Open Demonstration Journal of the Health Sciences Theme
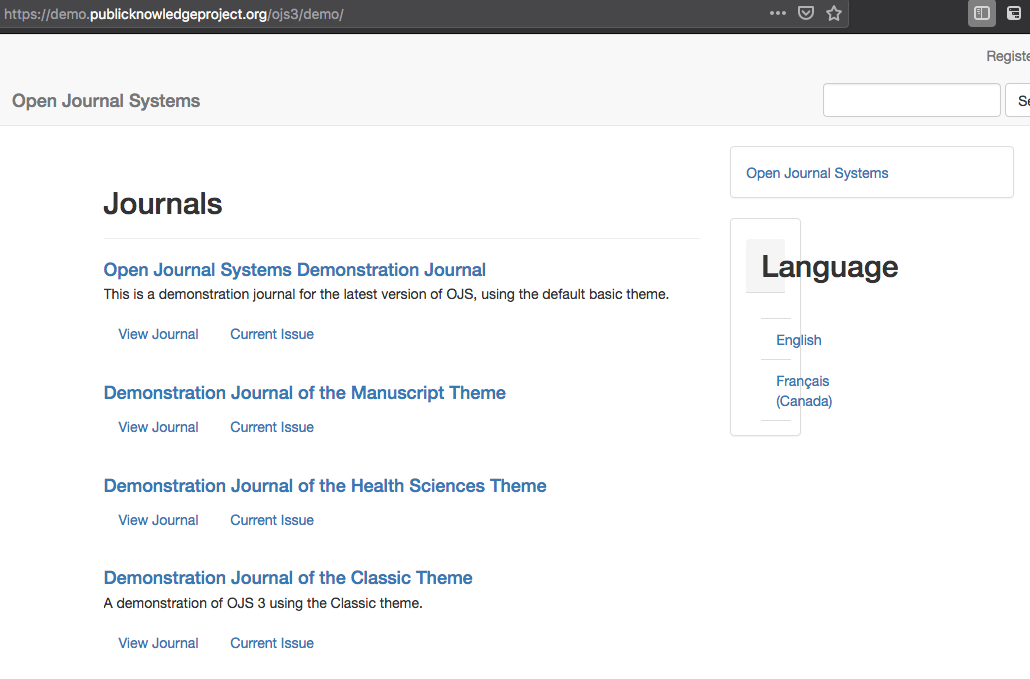The width and height of the screenshot is (1030, 679). click(324, 485)
